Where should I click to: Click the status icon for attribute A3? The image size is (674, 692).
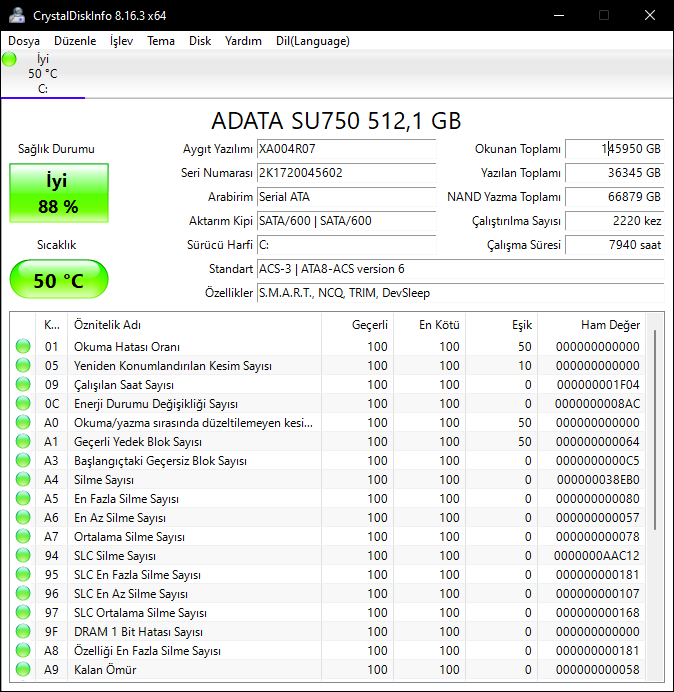pos(23,460)
